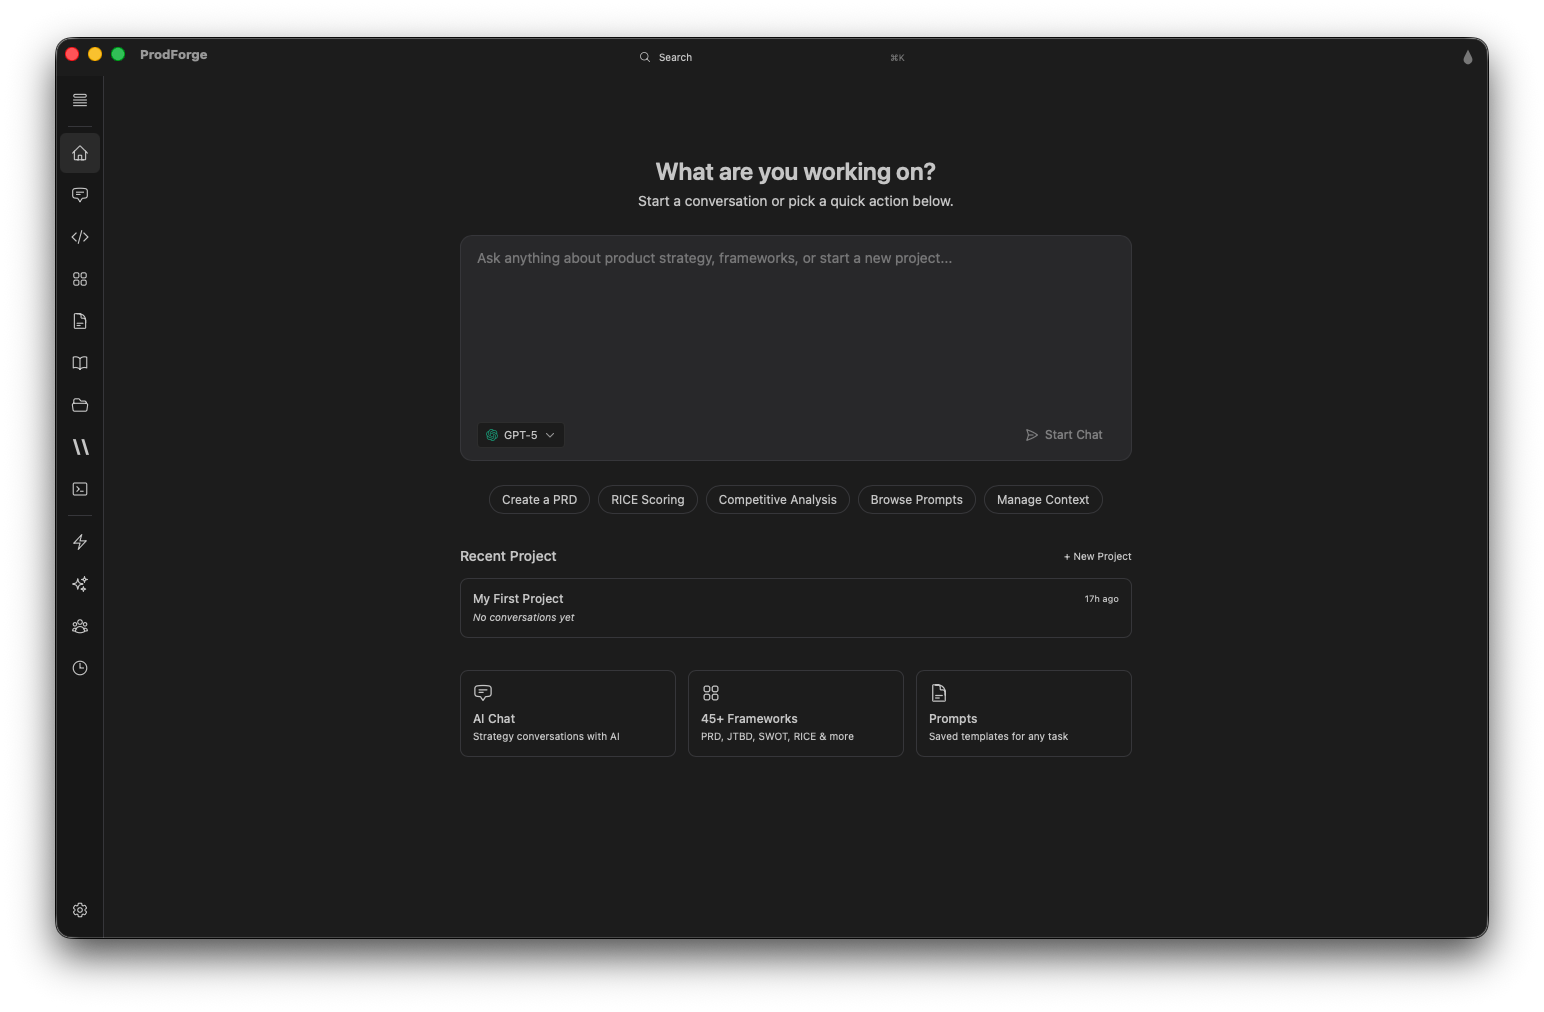The width and height of the screenshot is (1544, 1012).
Task: Collapse the sidebar with the hamburger icon
Action: (x=80, y=100)
